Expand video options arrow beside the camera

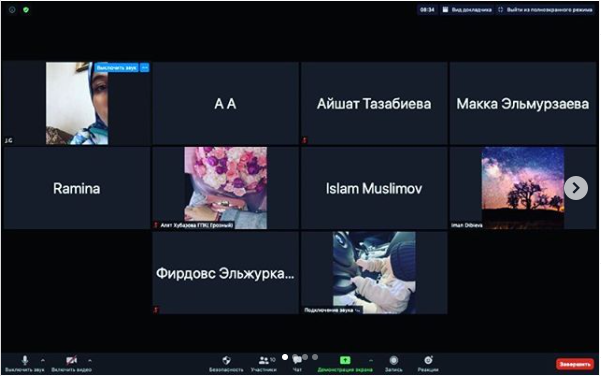coord(90,360)
